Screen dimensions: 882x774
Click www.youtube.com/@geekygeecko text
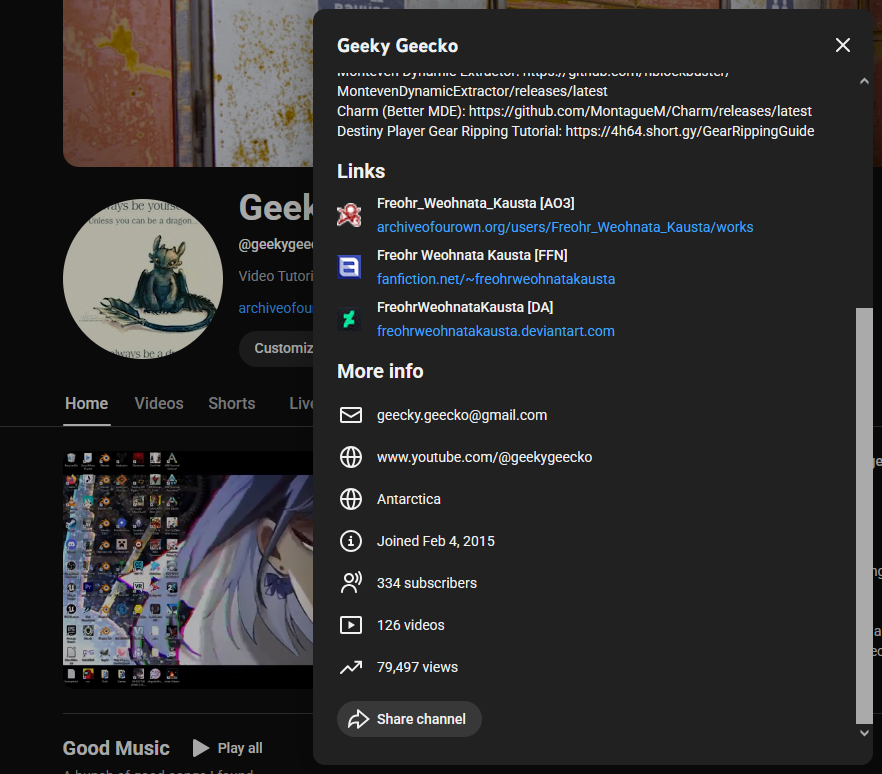coord(484,457)
